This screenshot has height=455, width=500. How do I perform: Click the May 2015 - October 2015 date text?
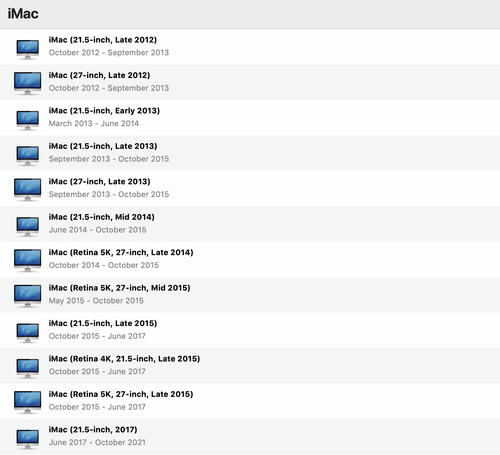click(96, 301)
